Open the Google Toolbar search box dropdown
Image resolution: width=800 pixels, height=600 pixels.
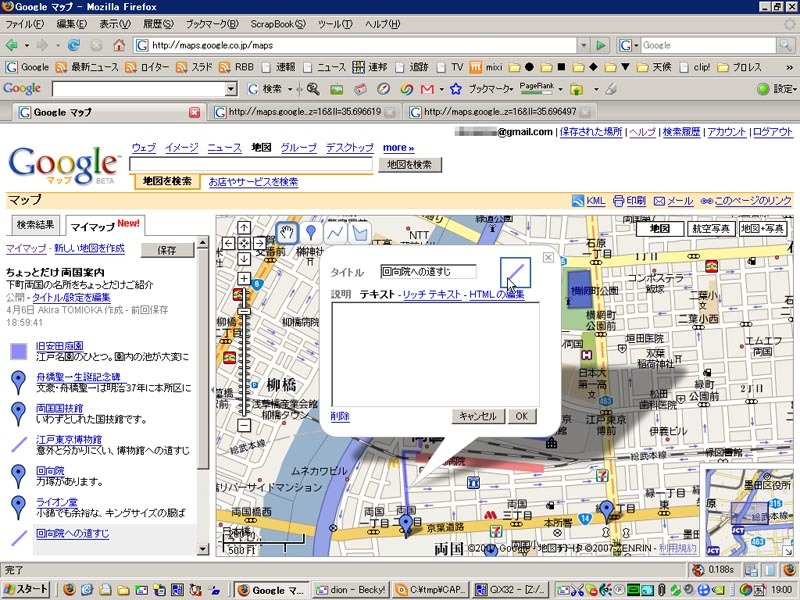point(231,89)
